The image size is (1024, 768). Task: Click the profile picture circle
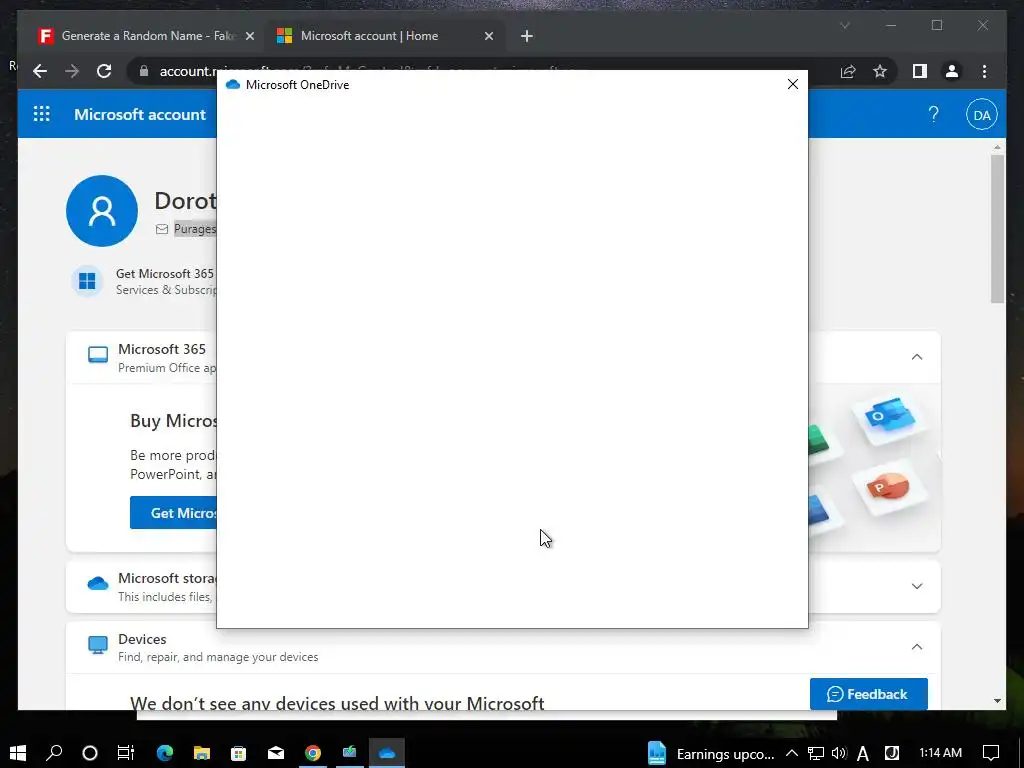pyautogui.click(x=102, y=210)
